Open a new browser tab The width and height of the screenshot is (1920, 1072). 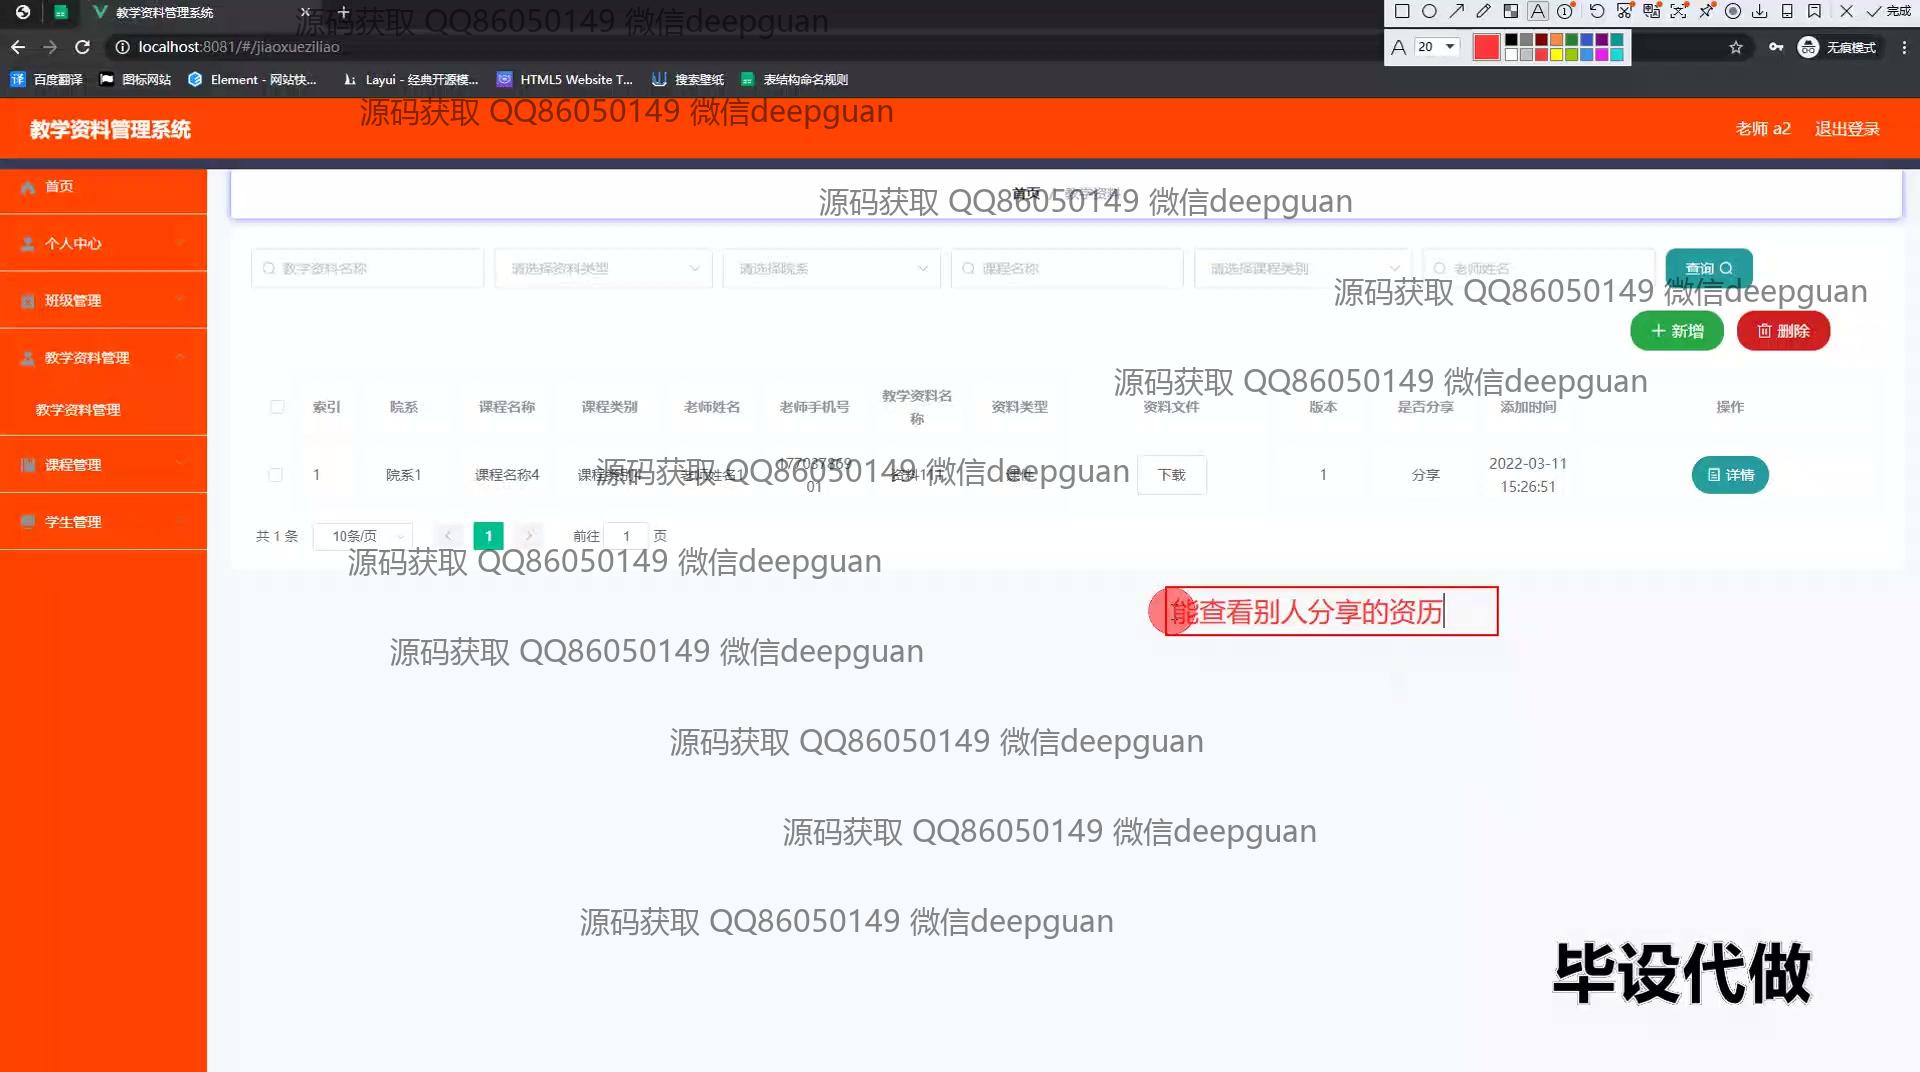343,12
